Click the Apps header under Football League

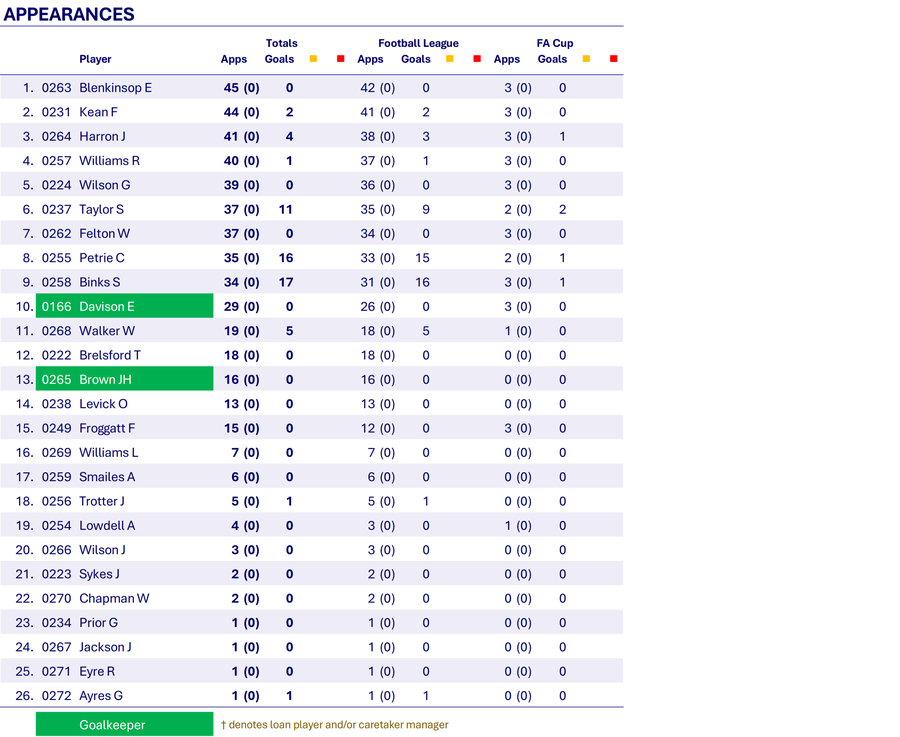pos(370,59)
